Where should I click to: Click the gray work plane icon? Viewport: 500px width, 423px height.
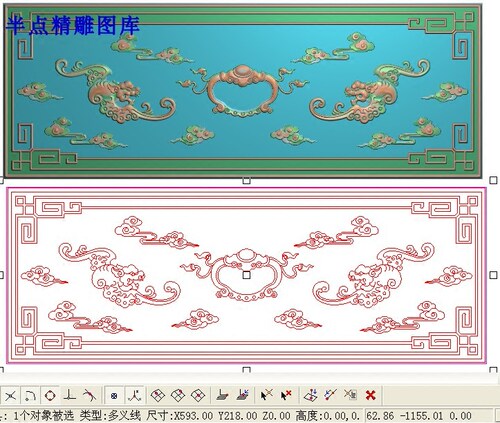(x=222, y=396)
